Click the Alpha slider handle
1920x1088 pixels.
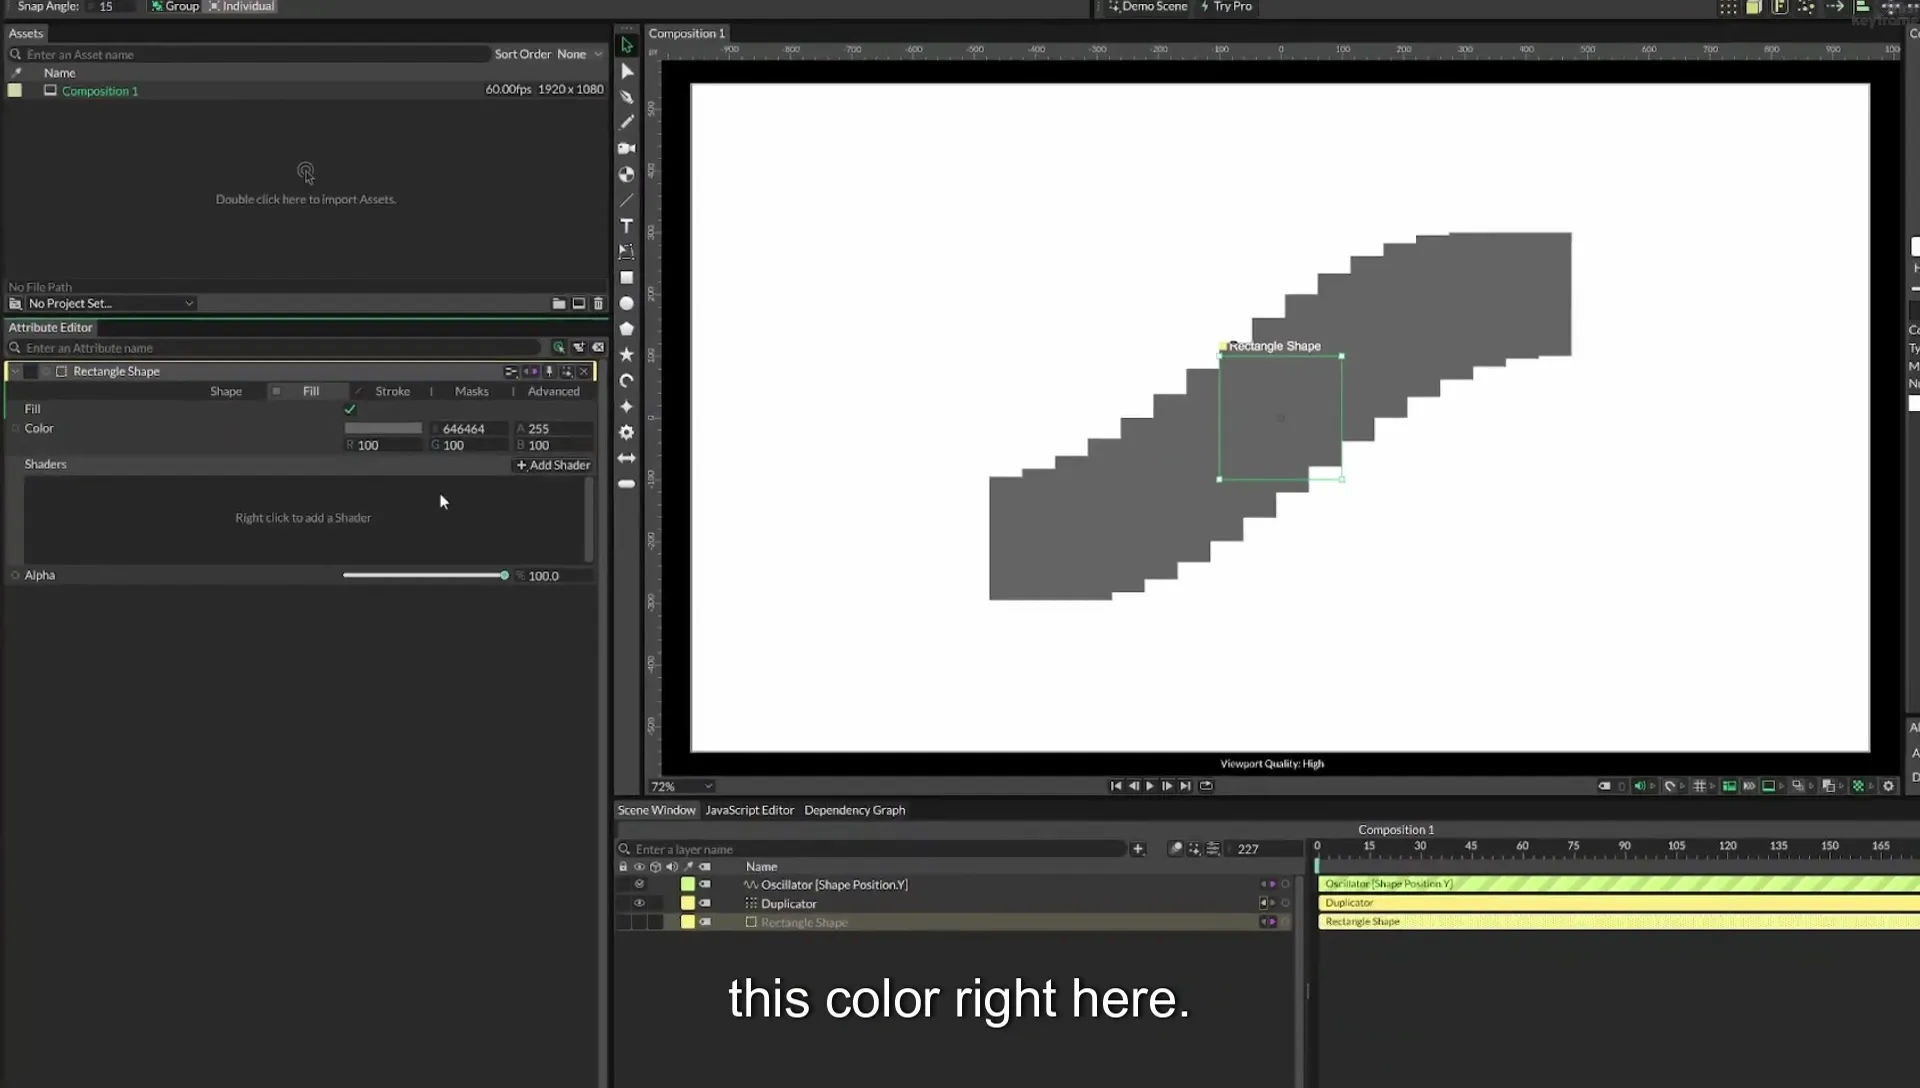point(504,575)
